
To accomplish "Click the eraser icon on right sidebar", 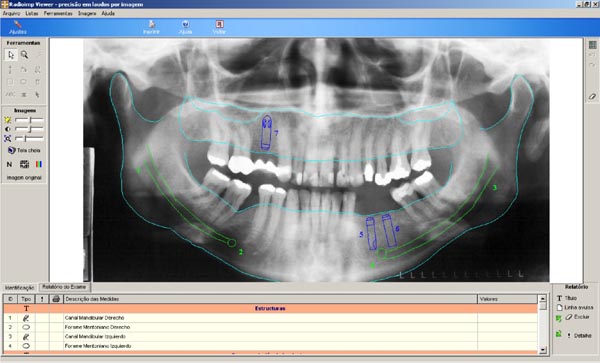I will point(592,96).
